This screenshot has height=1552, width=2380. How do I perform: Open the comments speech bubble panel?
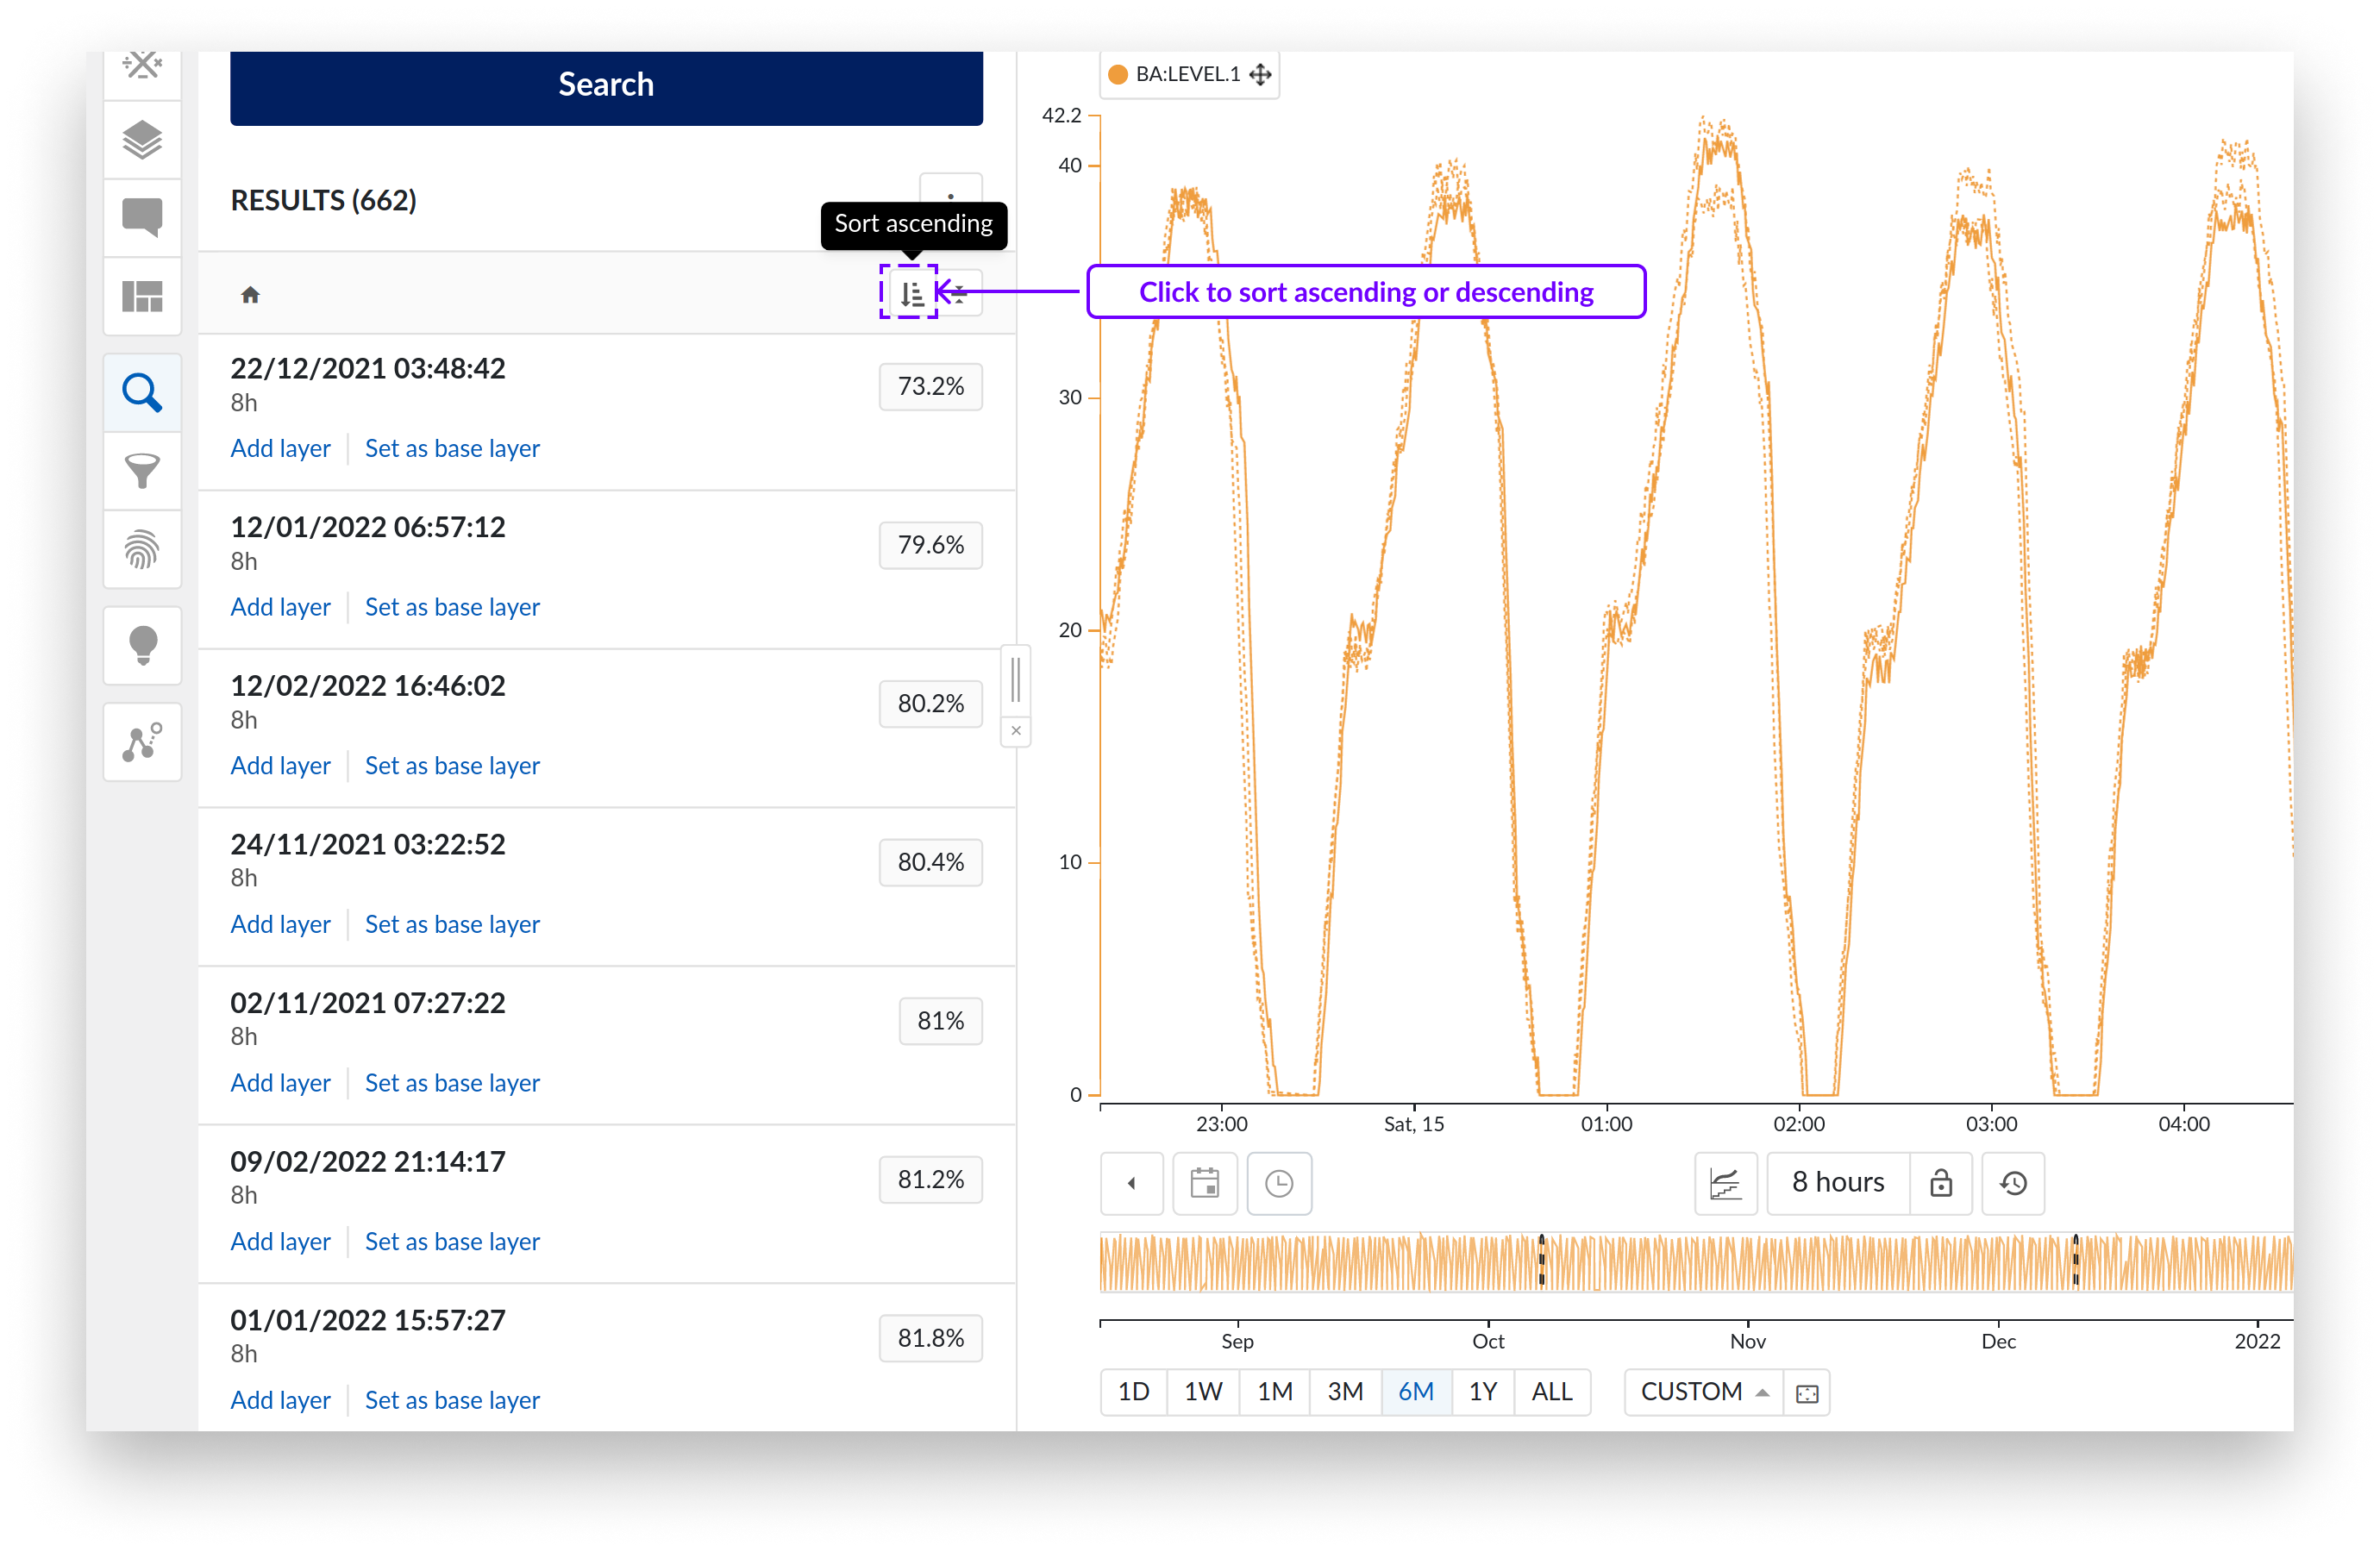[x=142, y=217]
